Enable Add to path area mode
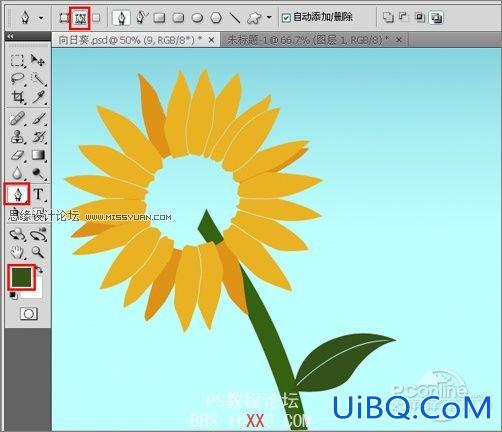The width and height of the screenshot is (502, 432). click(x=388, y=17)
